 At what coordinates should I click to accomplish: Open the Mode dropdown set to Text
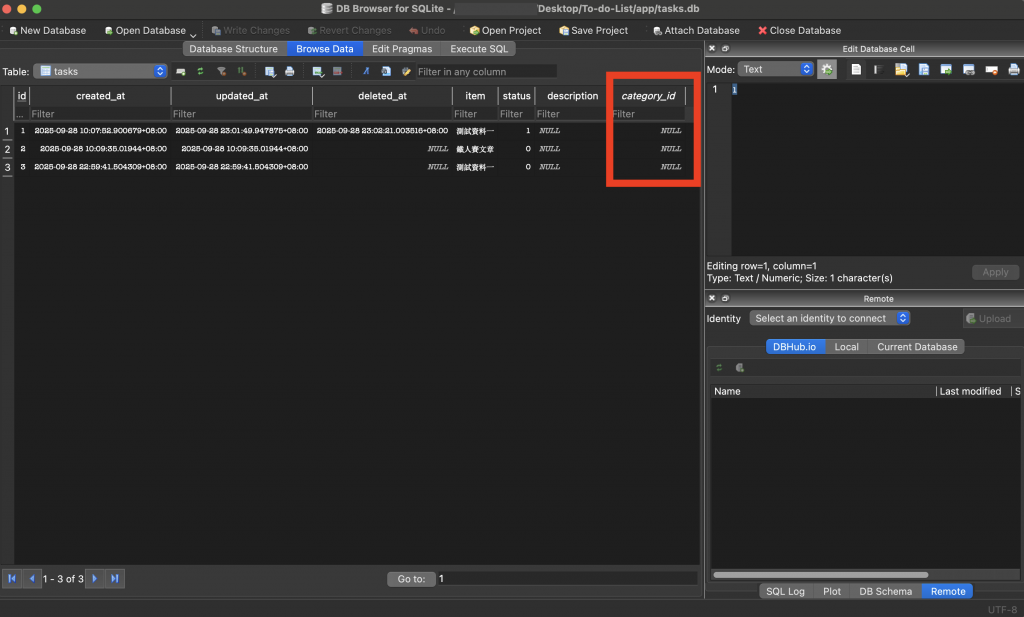coord(776,69)
